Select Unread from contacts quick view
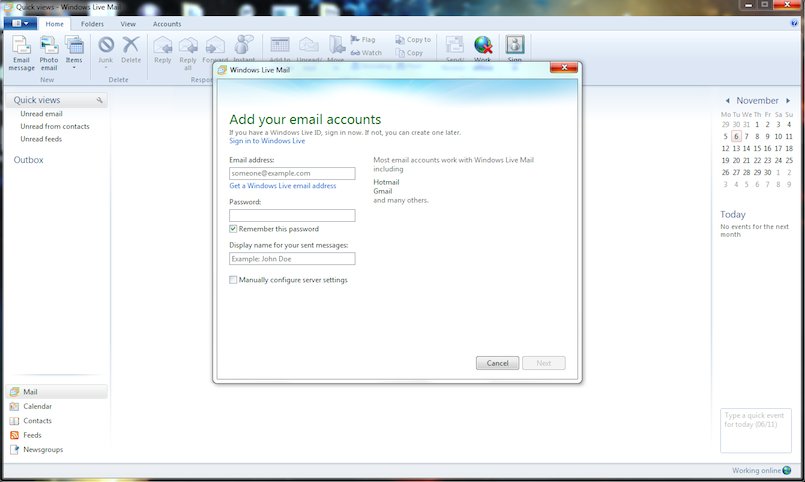Viewport: 805px width, 482px height. point(55,126)
